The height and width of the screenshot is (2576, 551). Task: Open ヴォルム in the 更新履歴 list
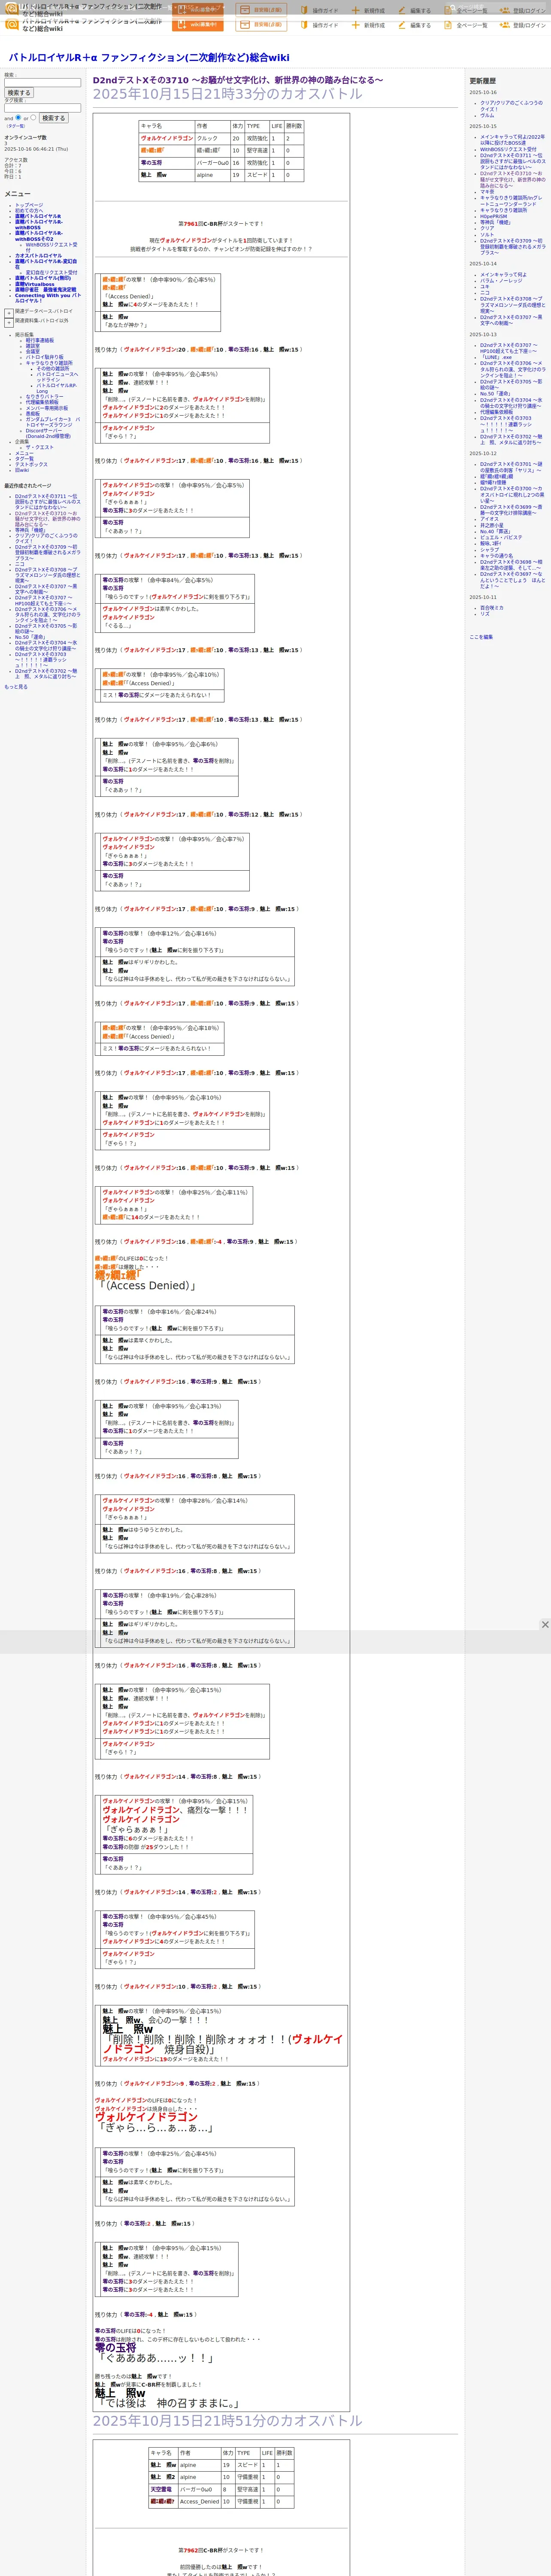pyautogui.click(x=487, y=116)
